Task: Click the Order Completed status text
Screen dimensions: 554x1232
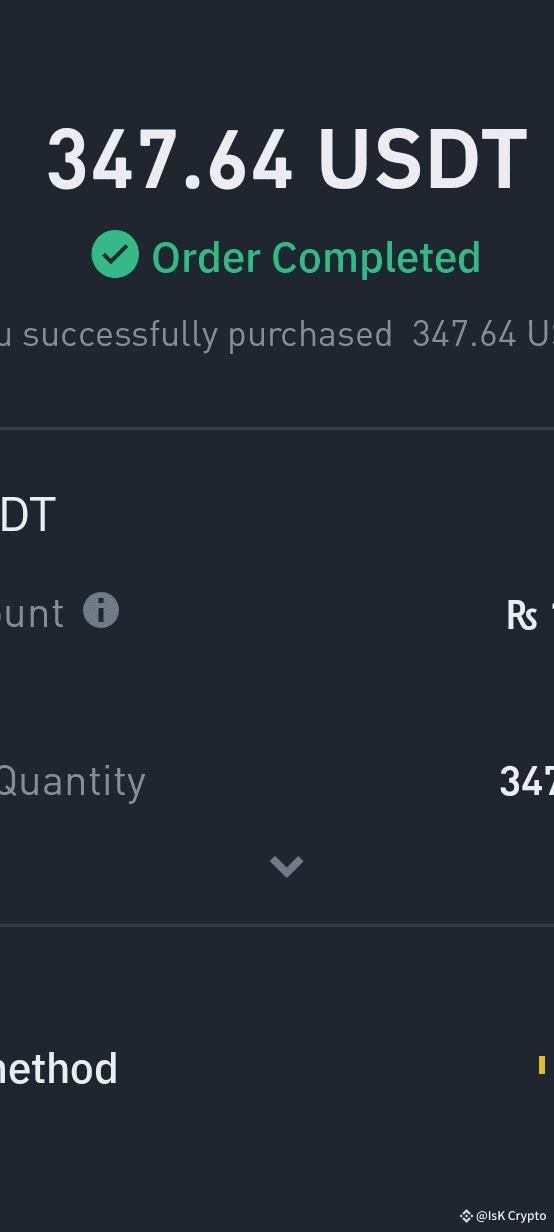Action: coord(316,257)
